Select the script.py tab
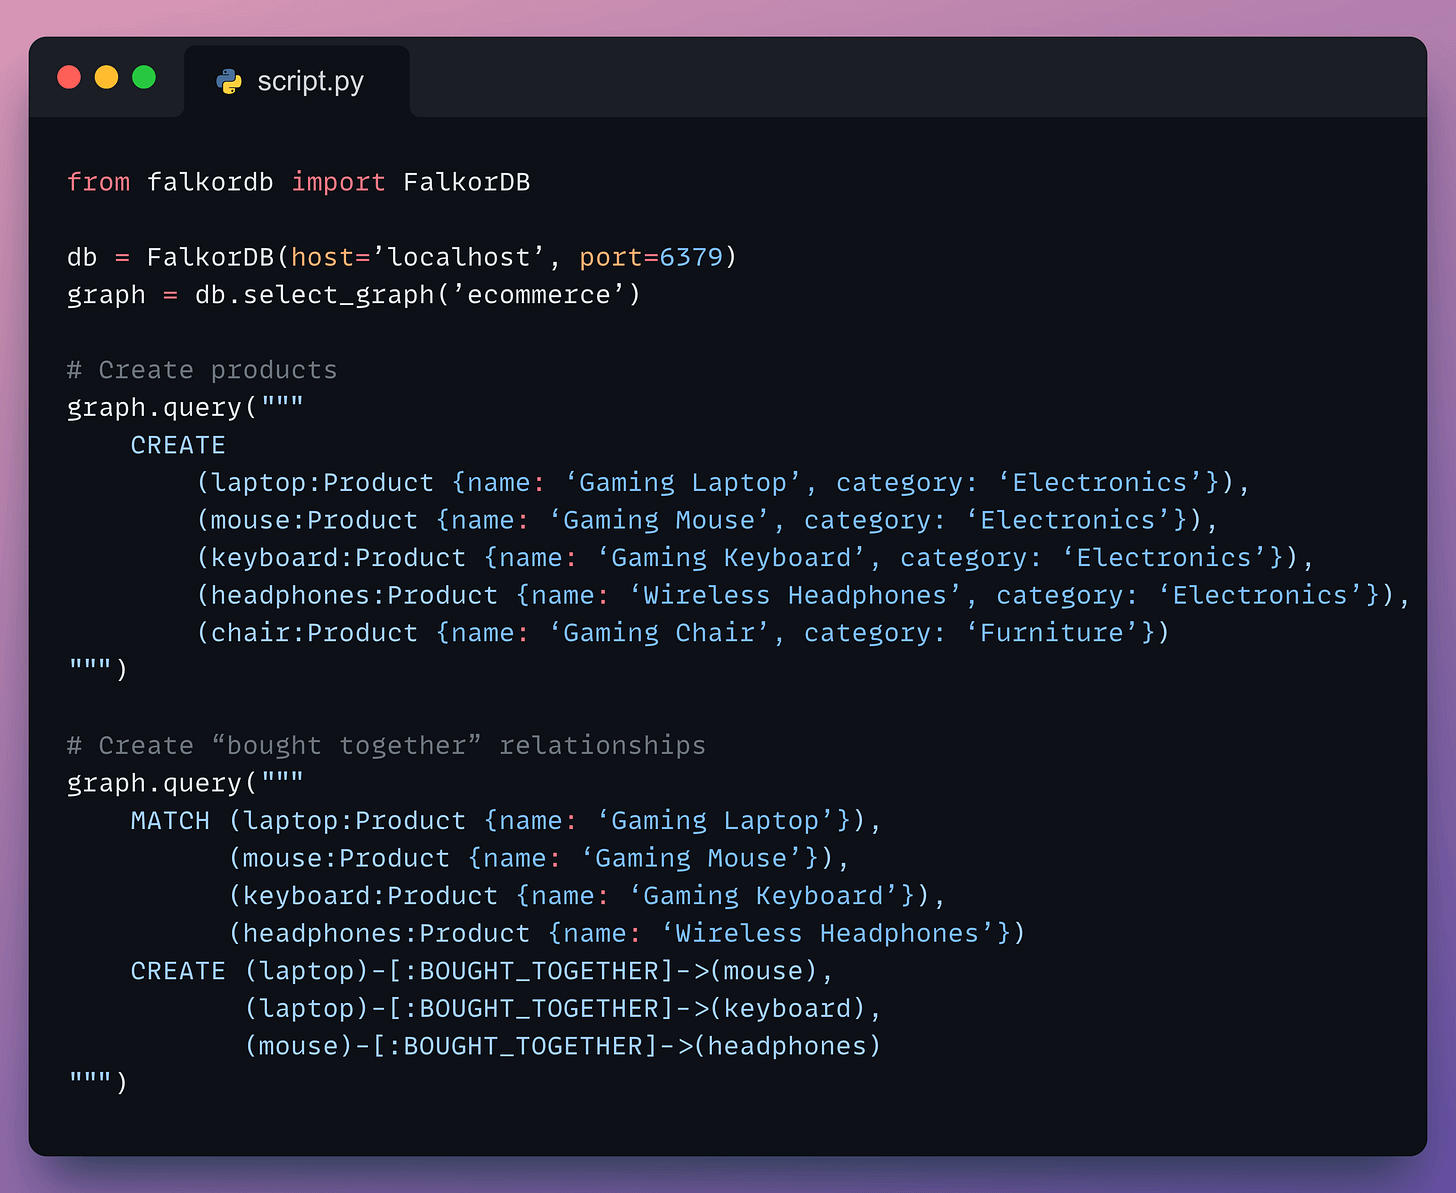 tap(297, 81)
